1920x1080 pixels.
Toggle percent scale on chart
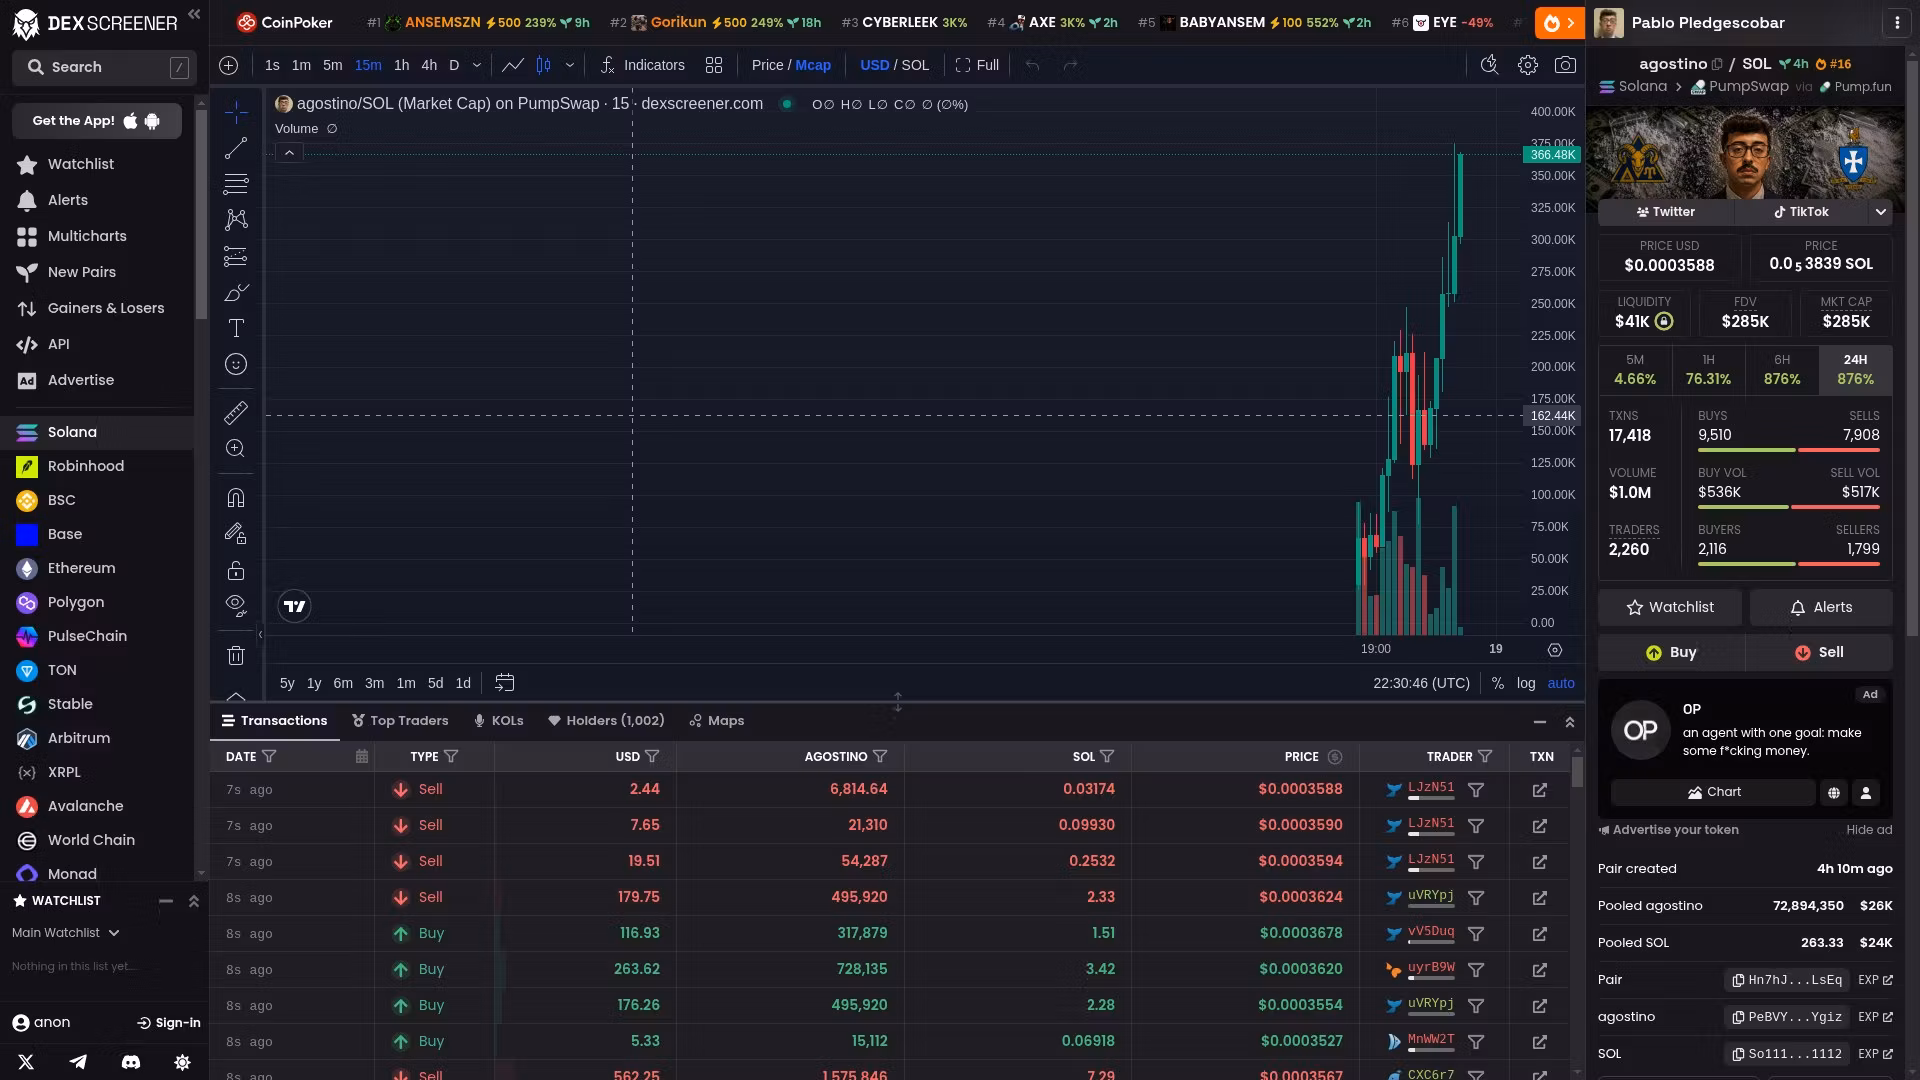1497,683
